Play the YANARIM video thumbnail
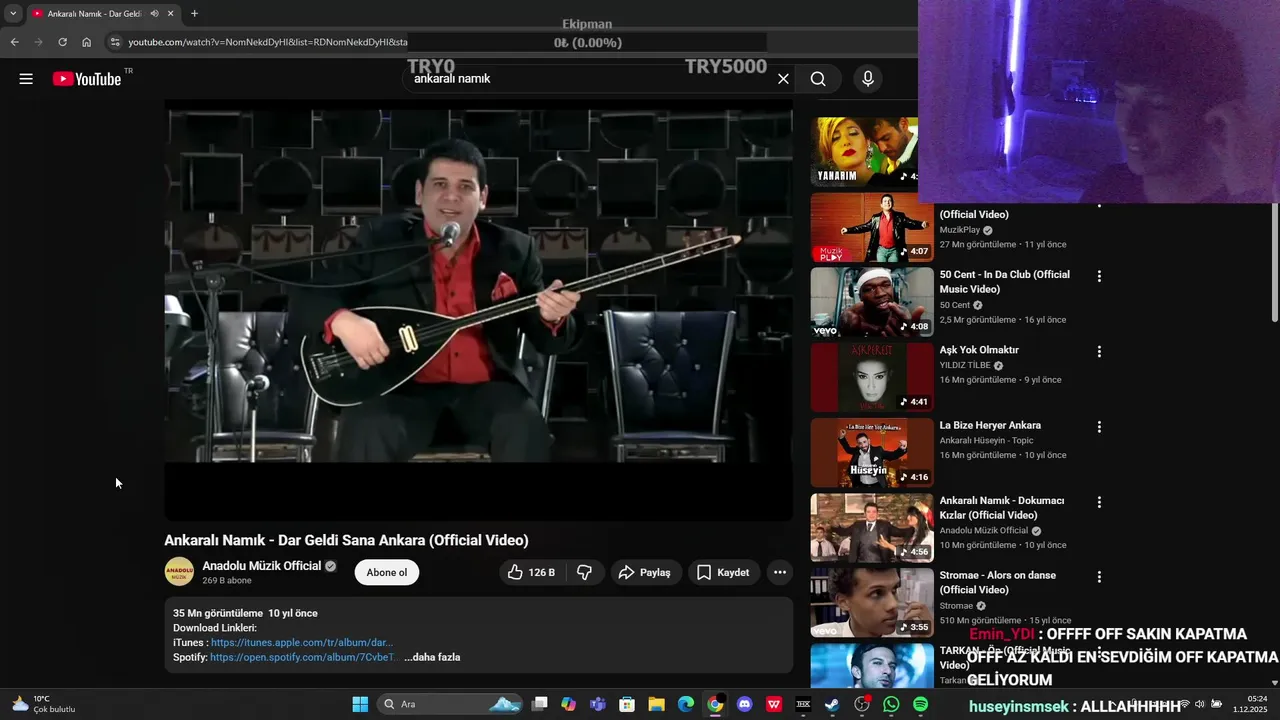Screen dimensions: 1280x720 click(x=864, y=152)
